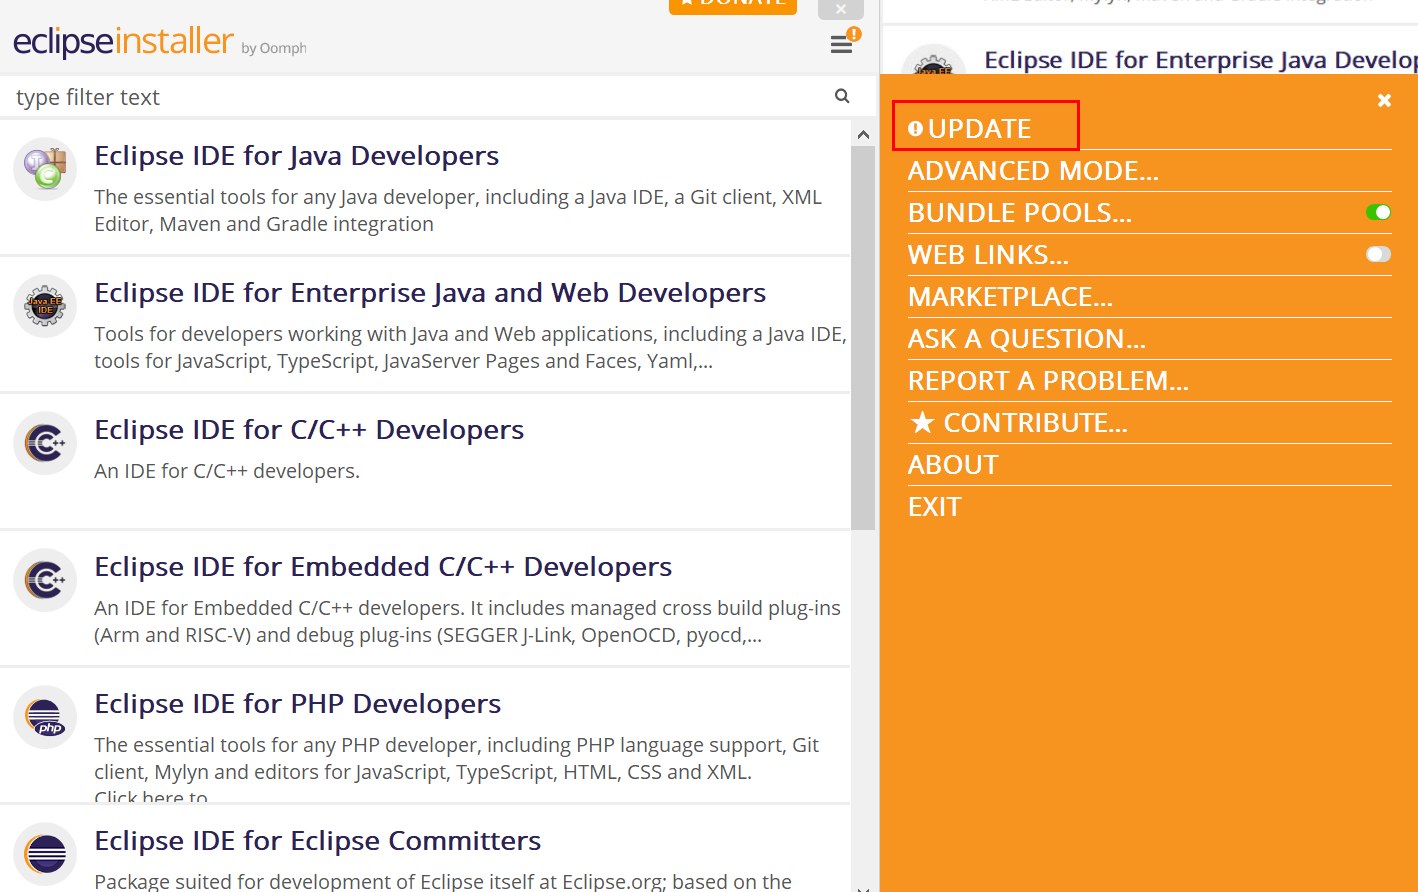The width and height of the screenshot is (1418, 892).
Task: Click the 'Click here to' link text
Action: coord(151,796)
